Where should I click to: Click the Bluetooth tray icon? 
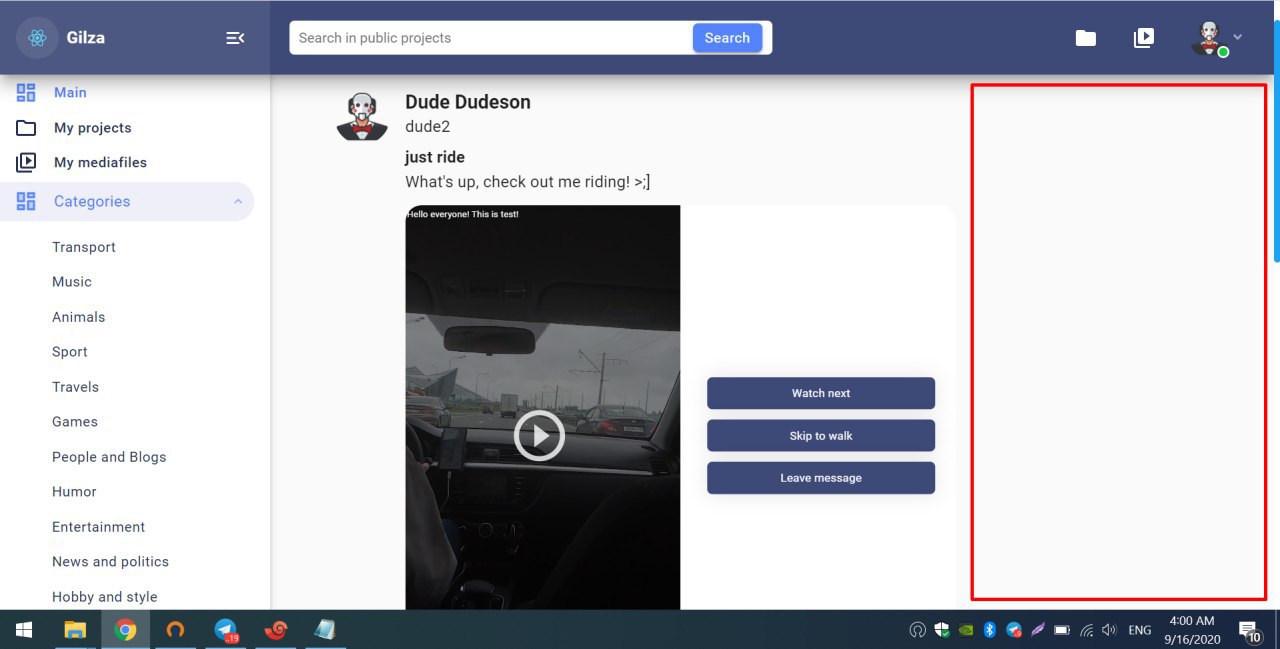[990, 630]
